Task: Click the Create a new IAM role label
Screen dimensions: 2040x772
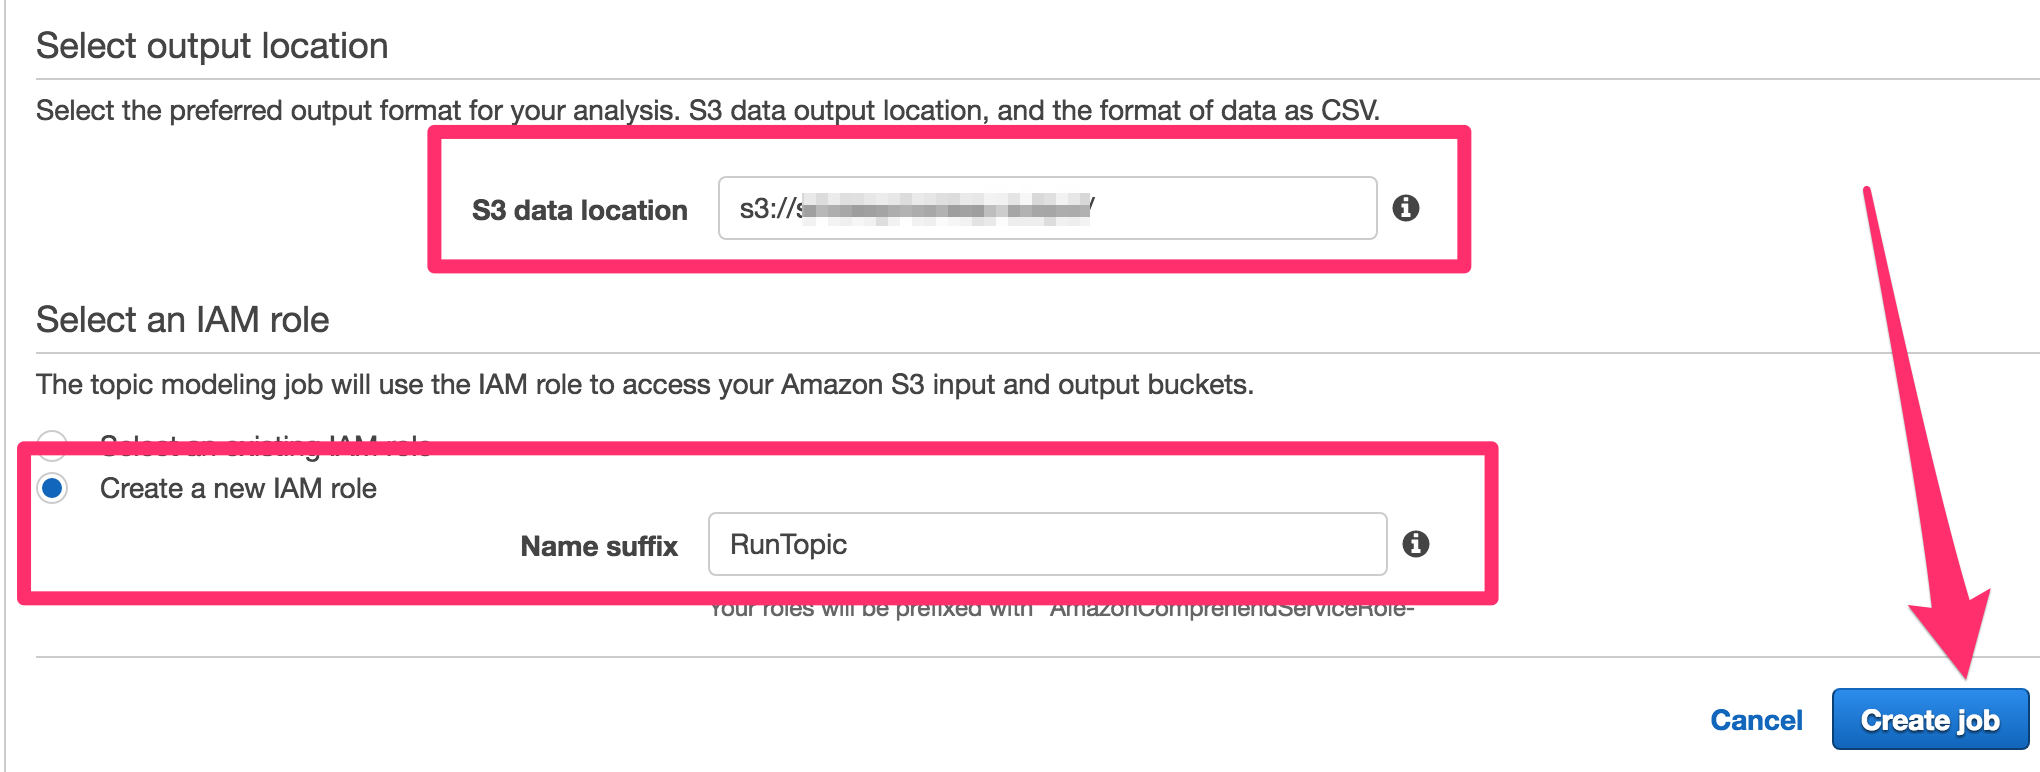Action: click(x=237, y=489)
